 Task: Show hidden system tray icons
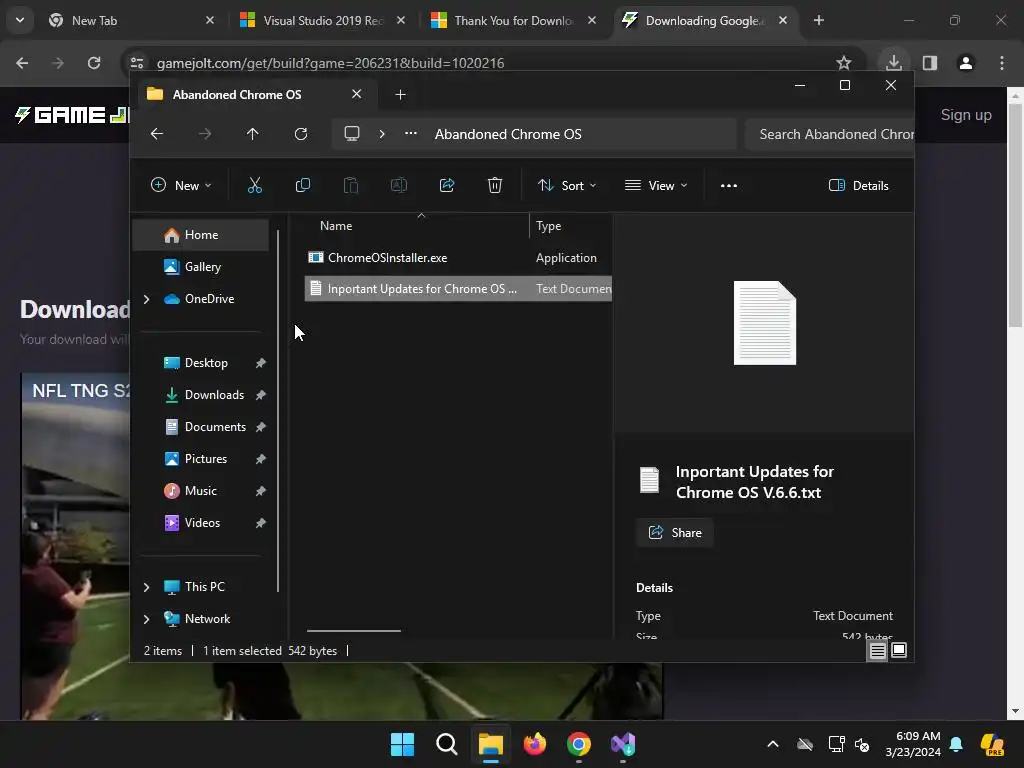[773, 744]
